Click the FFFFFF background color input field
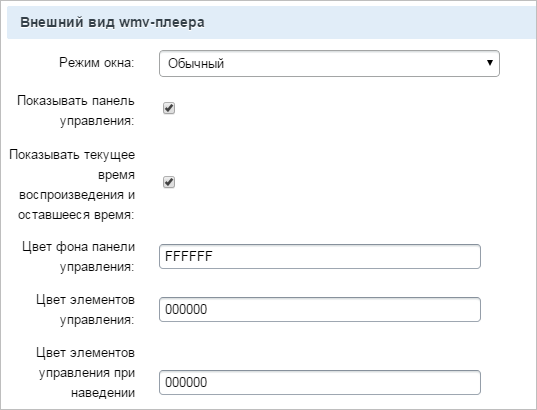This screenshot has width=537, height=410. click(x=320, y=257)
